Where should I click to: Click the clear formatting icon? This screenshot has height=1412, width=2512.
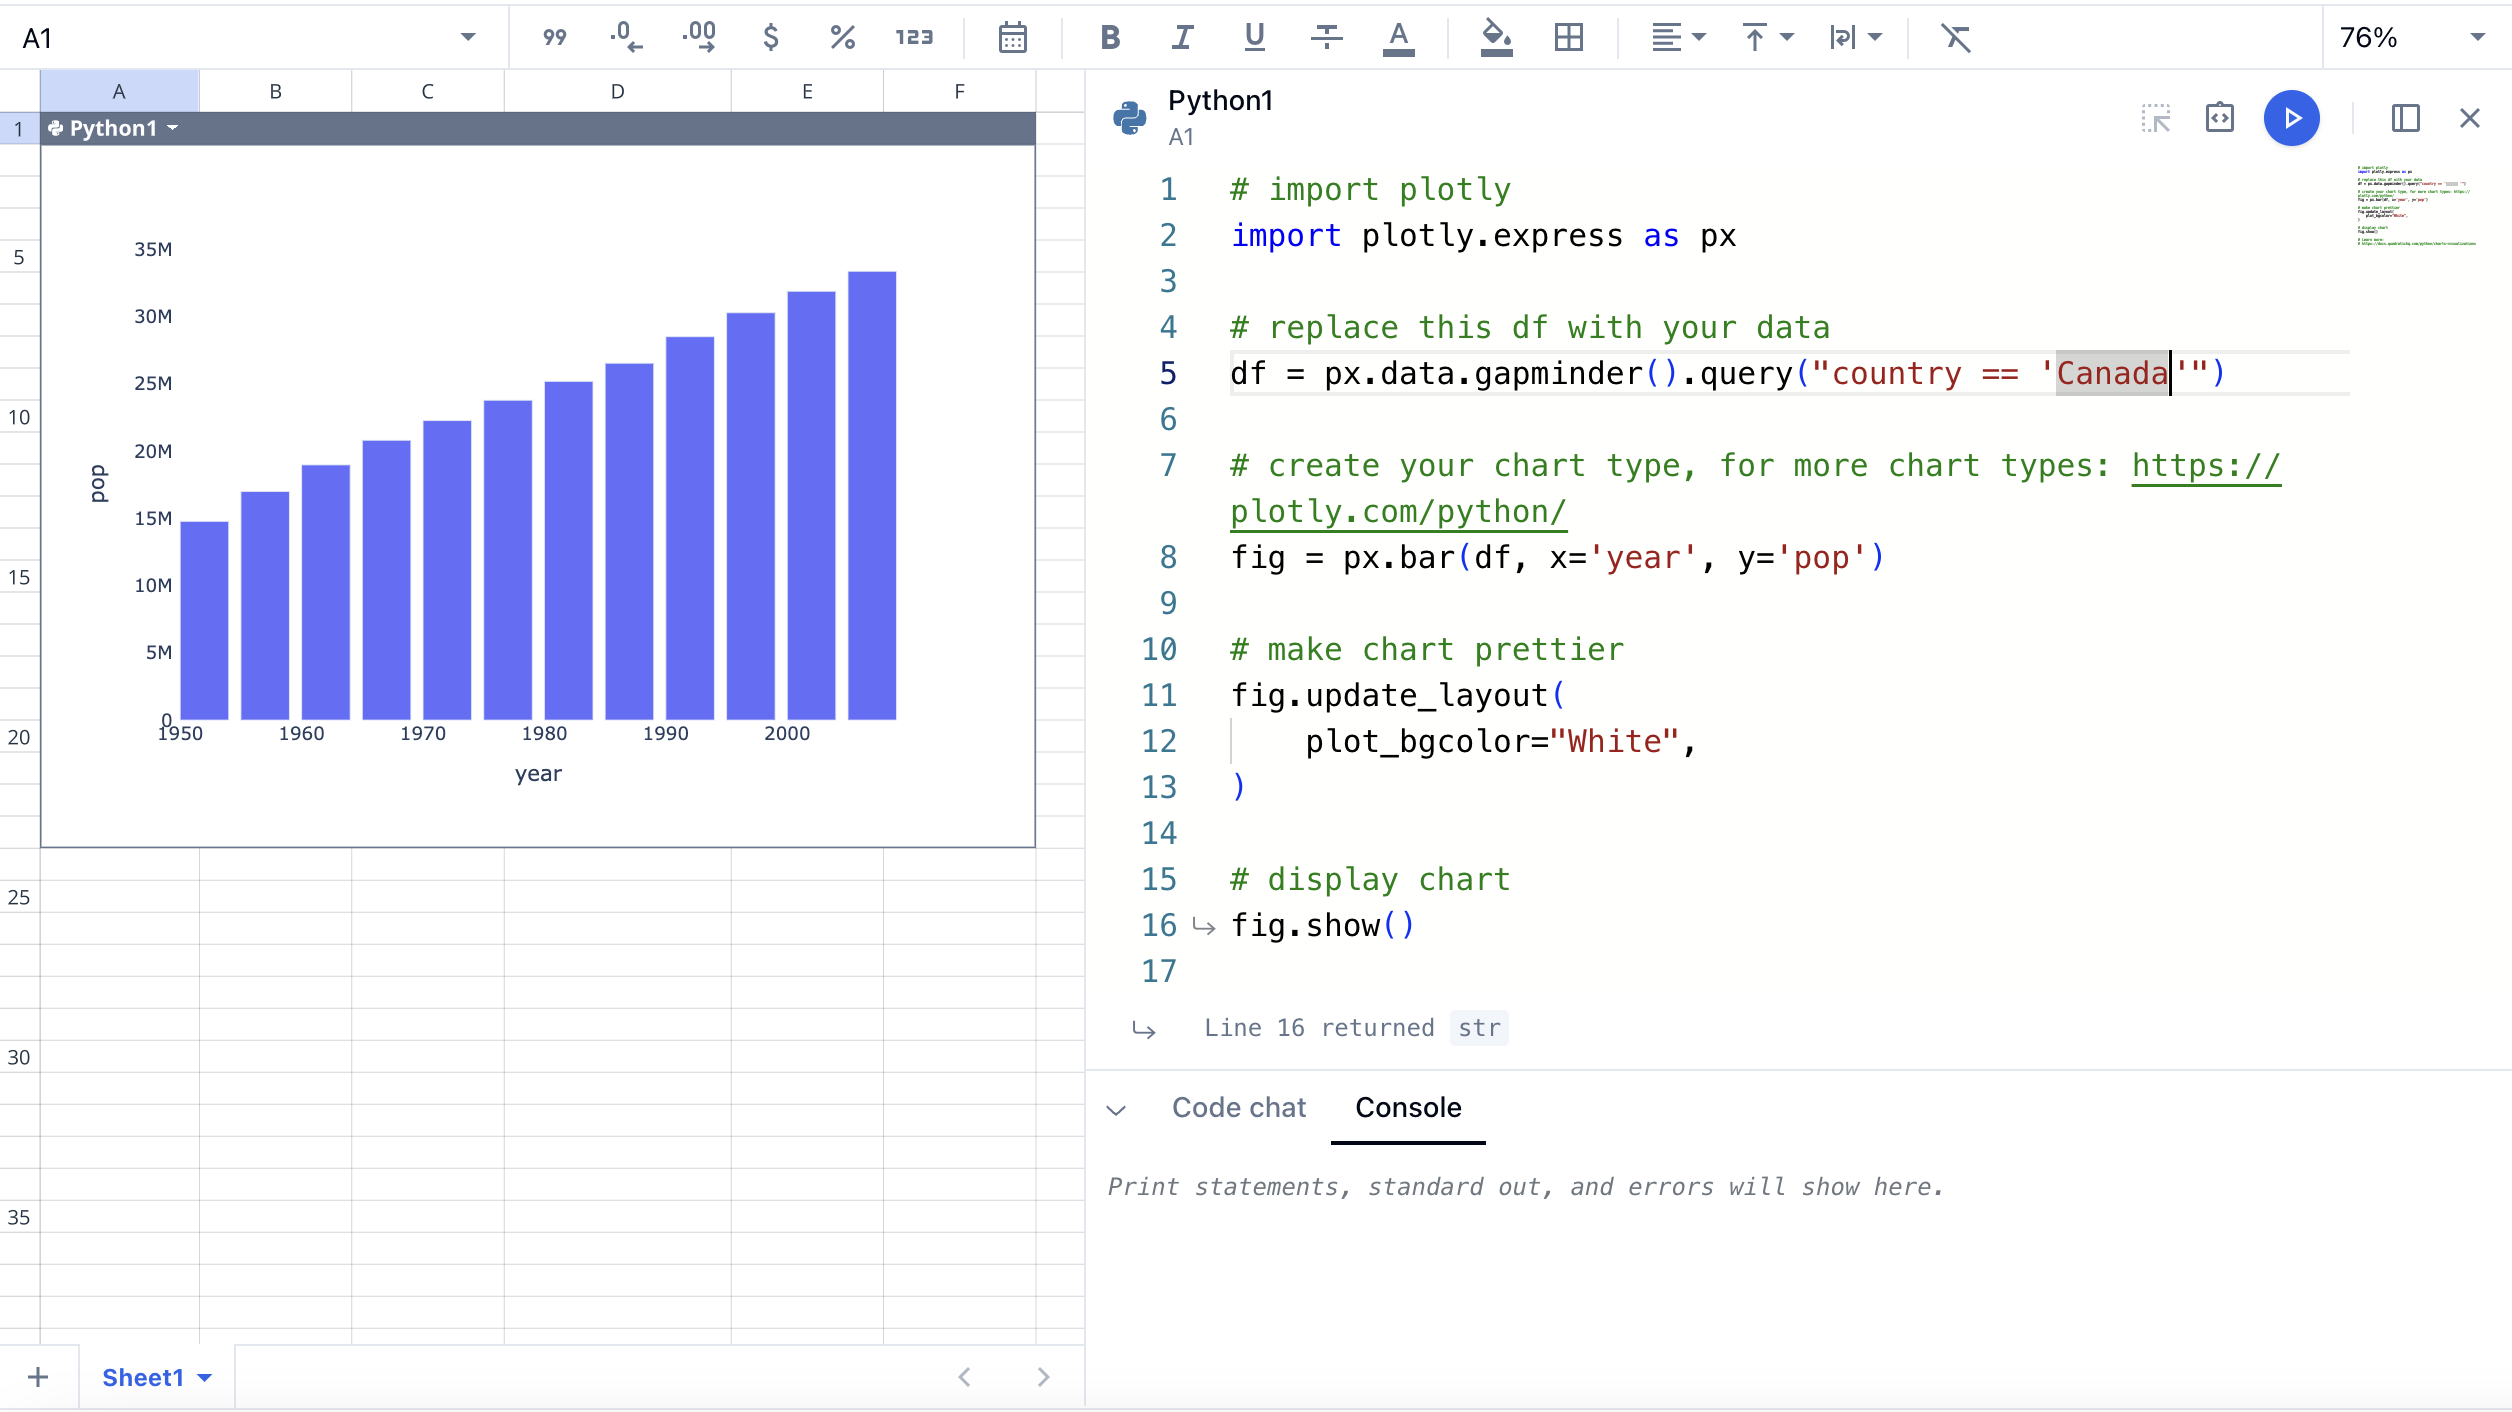[x=1955, y=38]
